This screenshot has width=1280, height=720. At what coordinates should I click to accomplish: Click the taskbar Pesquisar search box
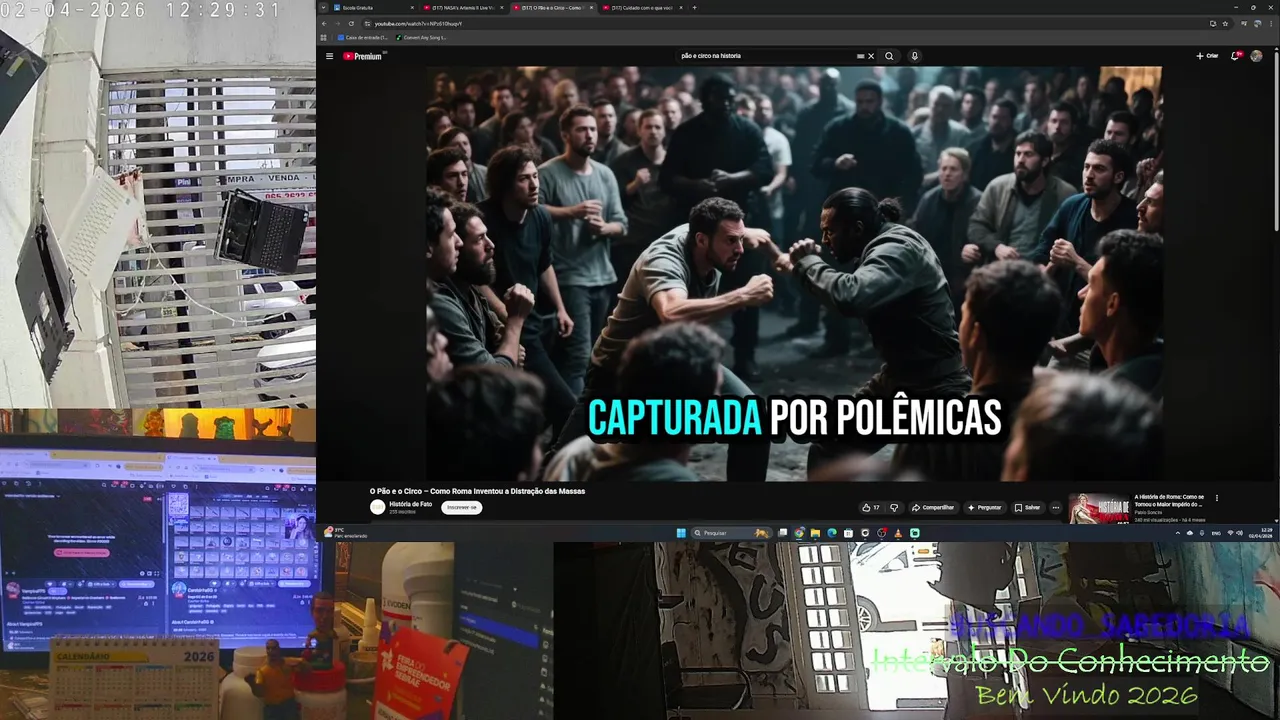[x=730, y=533]
